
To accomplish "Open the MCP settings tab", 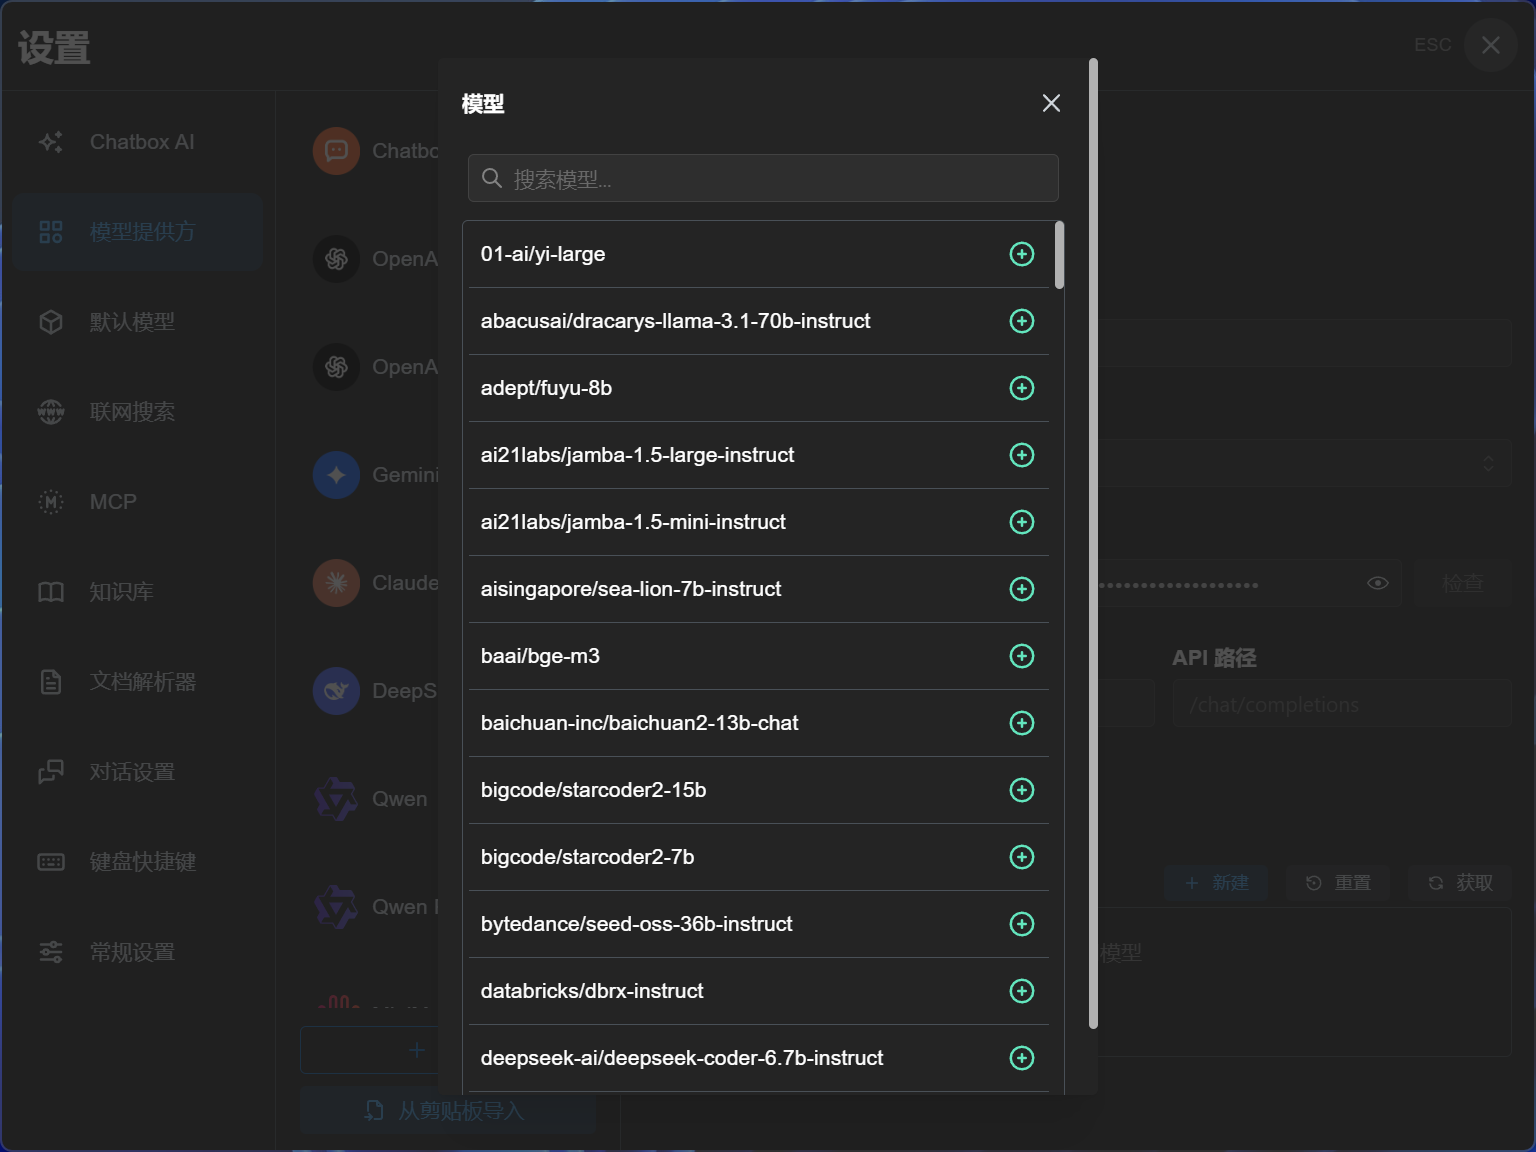I will coord(112,502).
